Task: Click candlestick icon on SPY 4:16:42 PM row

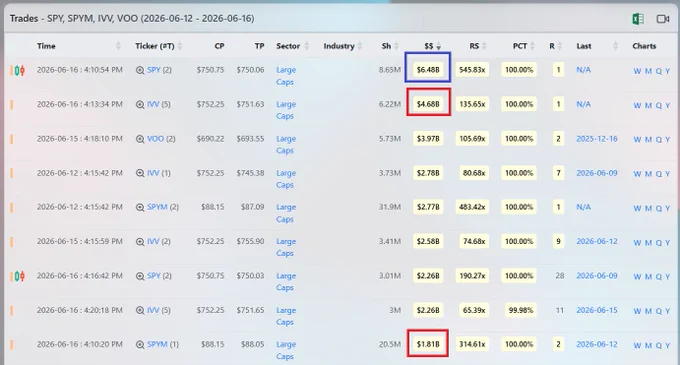Action: pos(20,276)
